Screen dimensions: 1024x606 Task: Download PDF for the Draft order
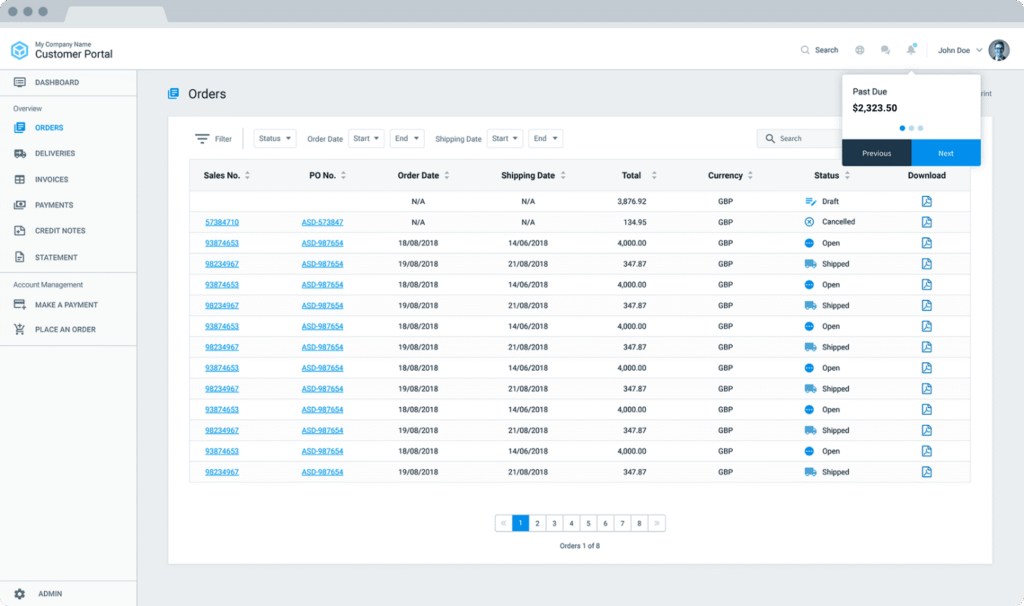point(926,201)
